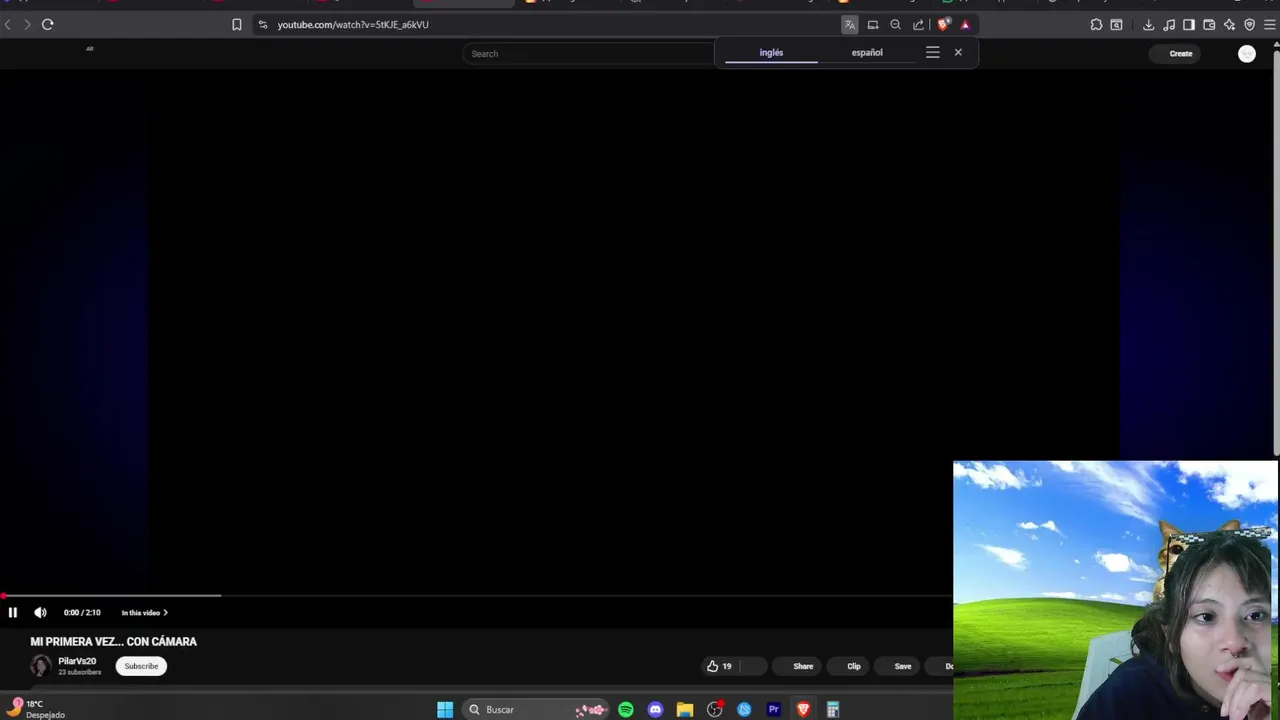Click the translate page icon
Screen dimensions: 1280x720
[850, 24]
